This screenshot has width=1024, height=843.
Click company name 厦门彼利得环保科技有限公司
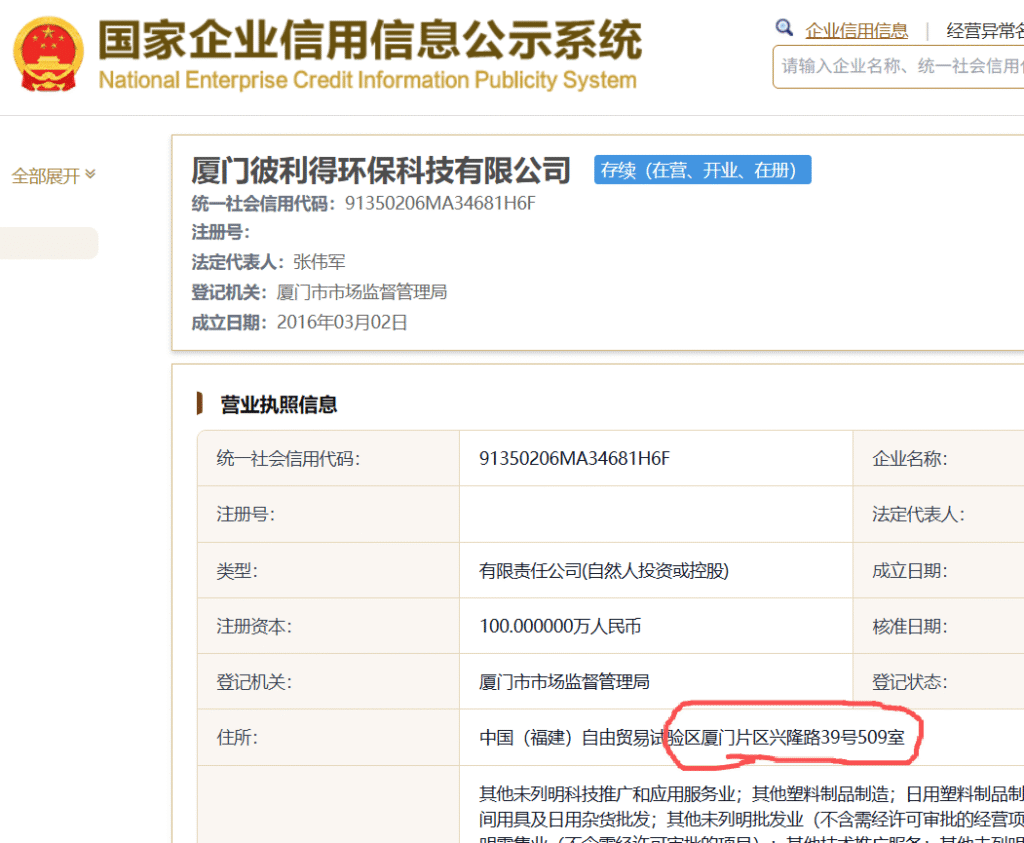[x=381, y=171]
